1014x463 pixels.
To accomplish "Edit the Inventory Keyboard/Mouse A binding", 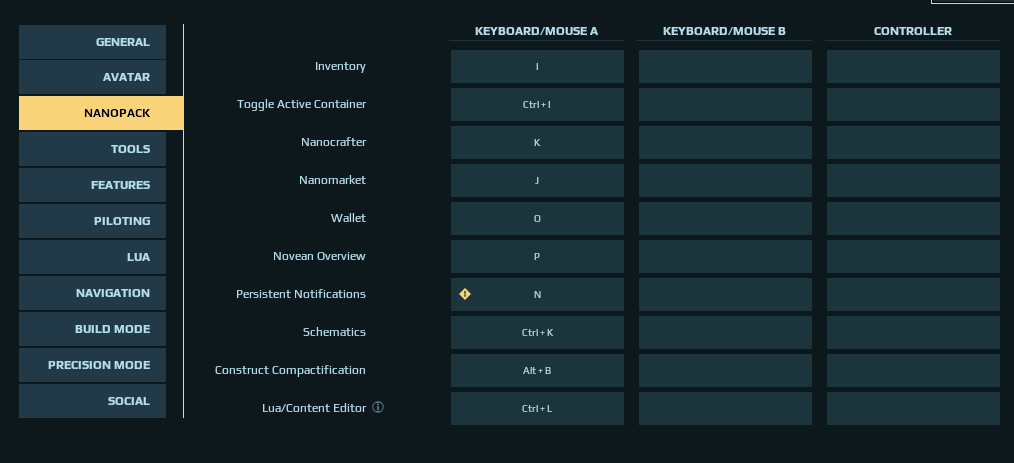I will (x=537, y=67).
